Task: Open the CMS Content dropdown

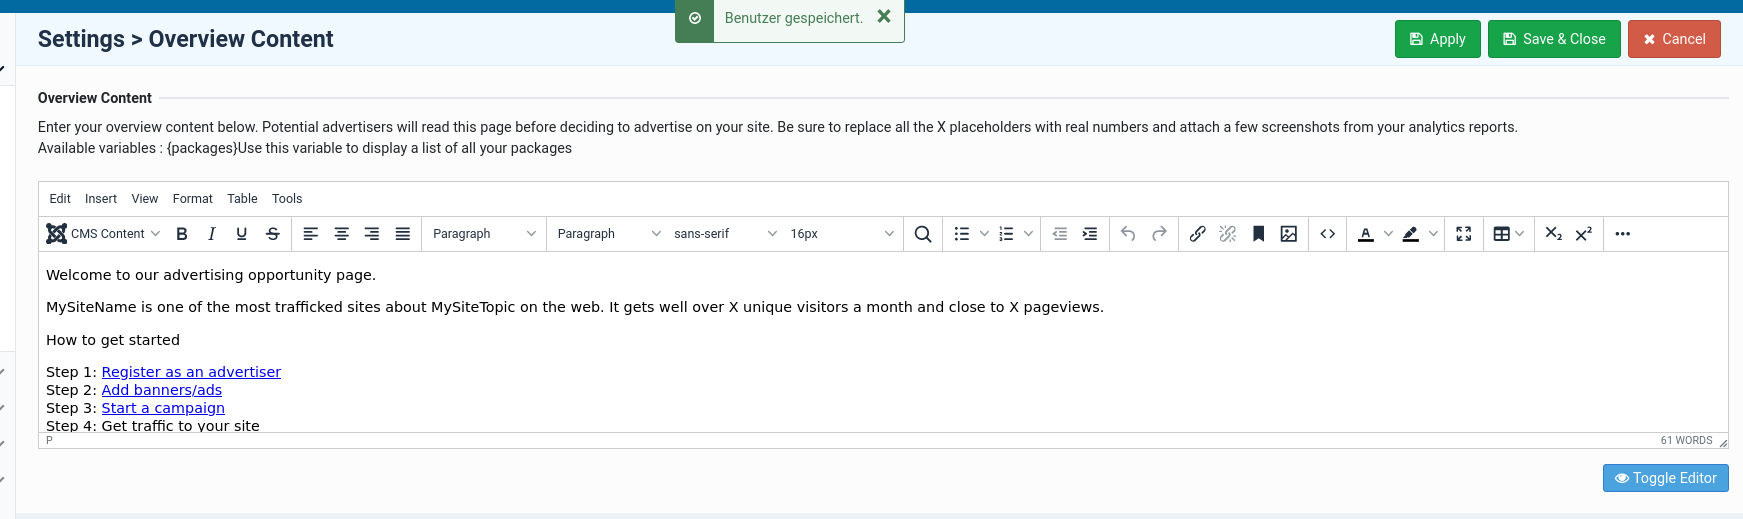Action: click(103, 234)
